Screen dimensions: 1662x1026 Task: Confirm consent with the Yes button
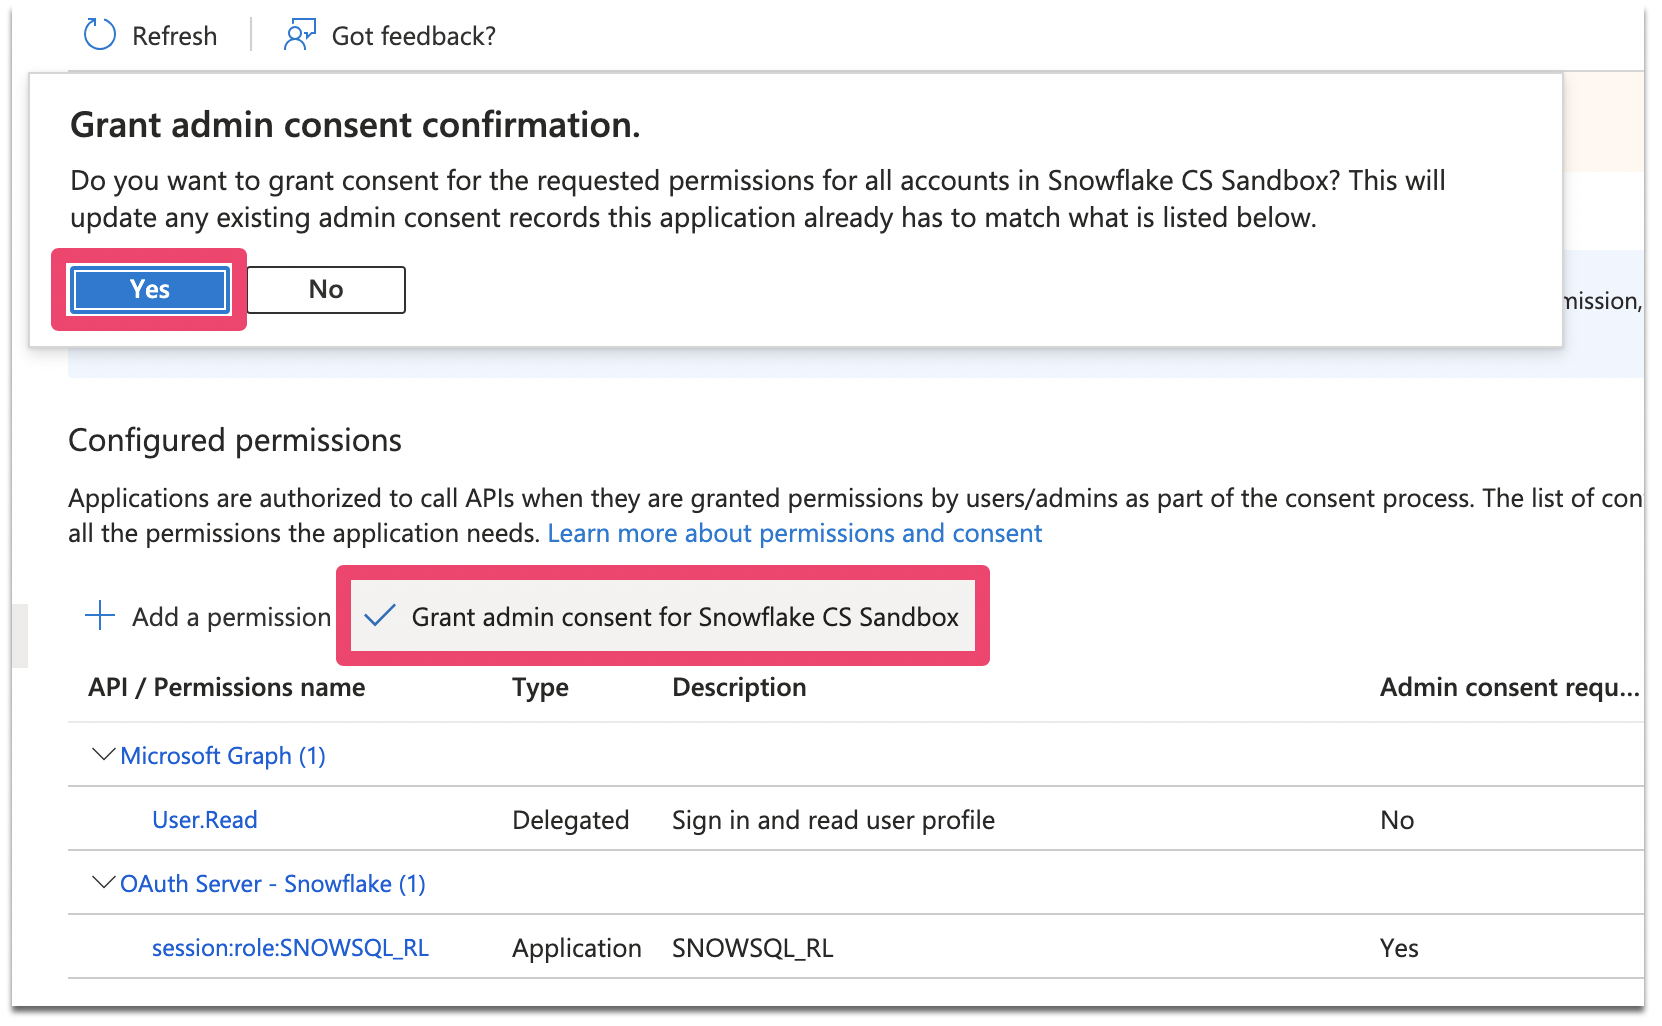pyautogui.click(x=149, y=290)
